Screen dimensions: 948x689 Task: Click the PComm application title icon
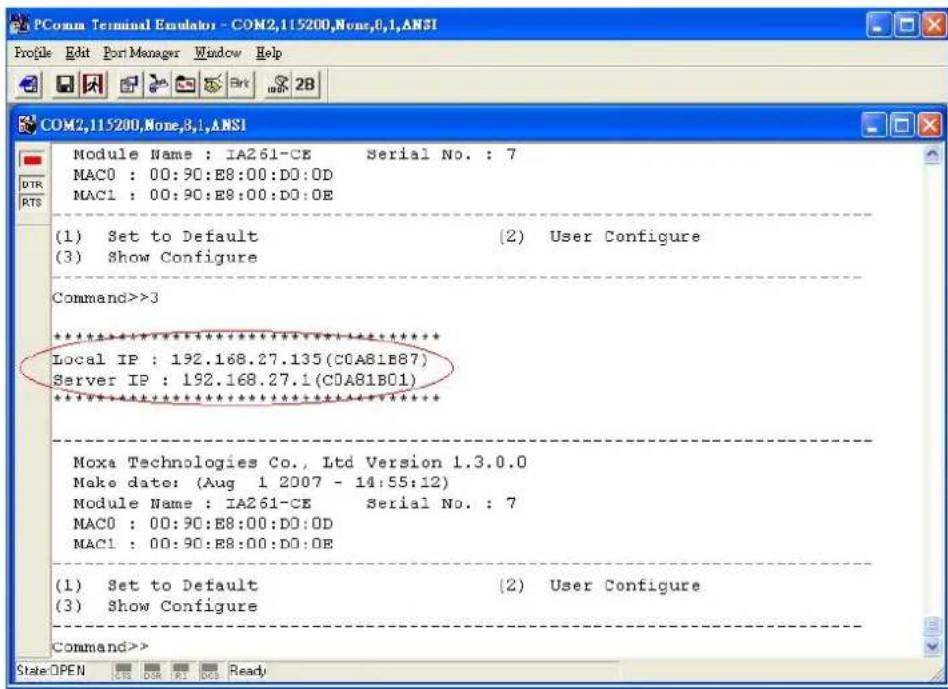pyautogui.click(x=21, y=25)
